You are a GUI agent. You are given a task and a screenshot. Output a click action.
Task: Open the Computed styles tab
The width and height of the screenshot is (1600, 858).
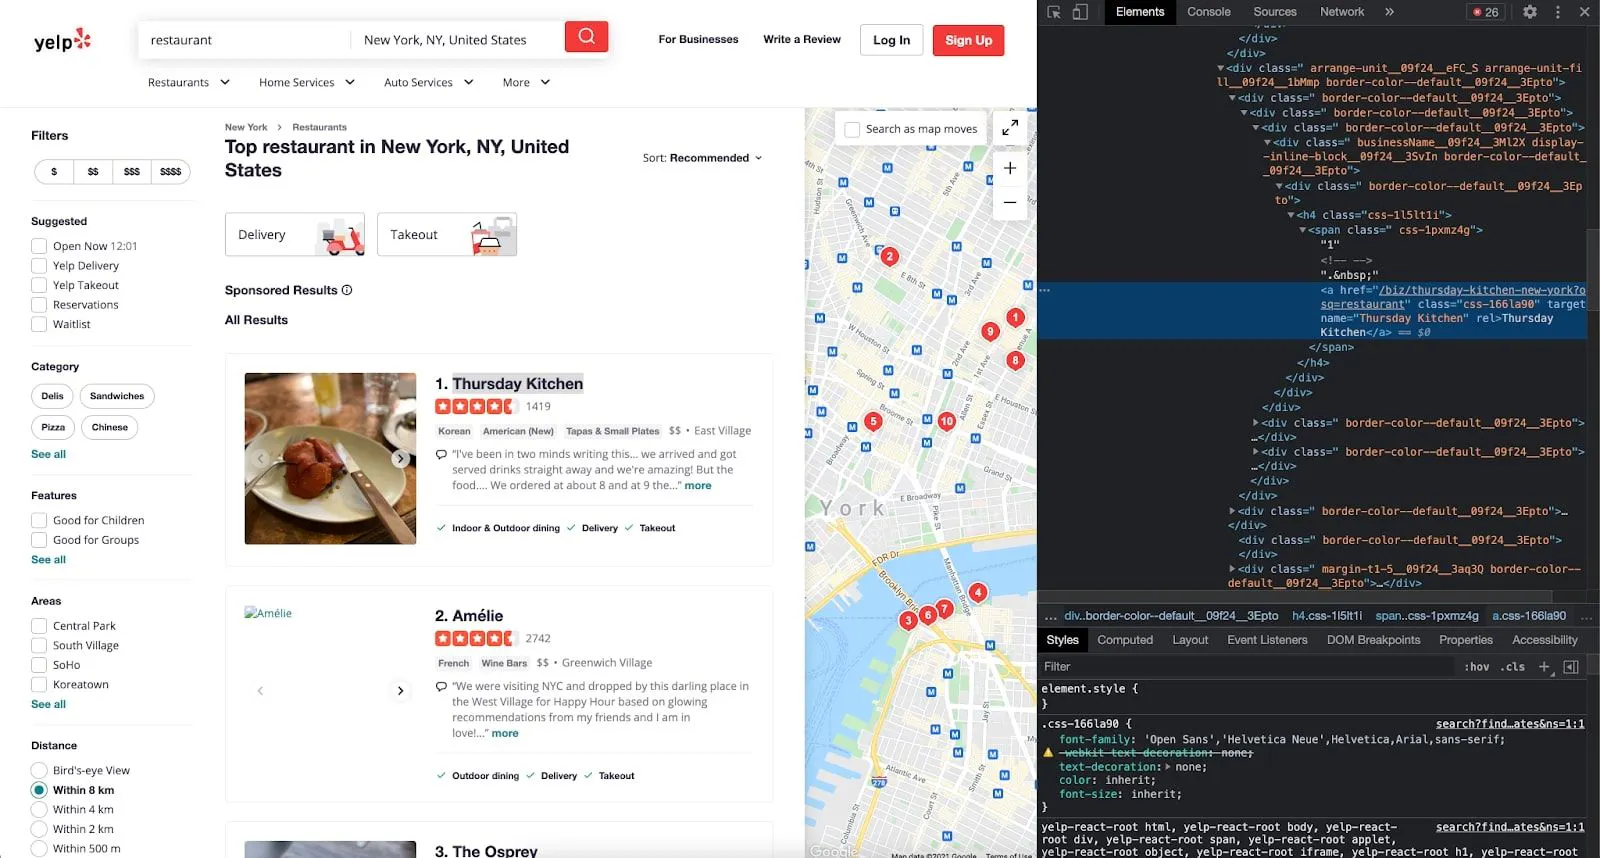pos(1125,640)
